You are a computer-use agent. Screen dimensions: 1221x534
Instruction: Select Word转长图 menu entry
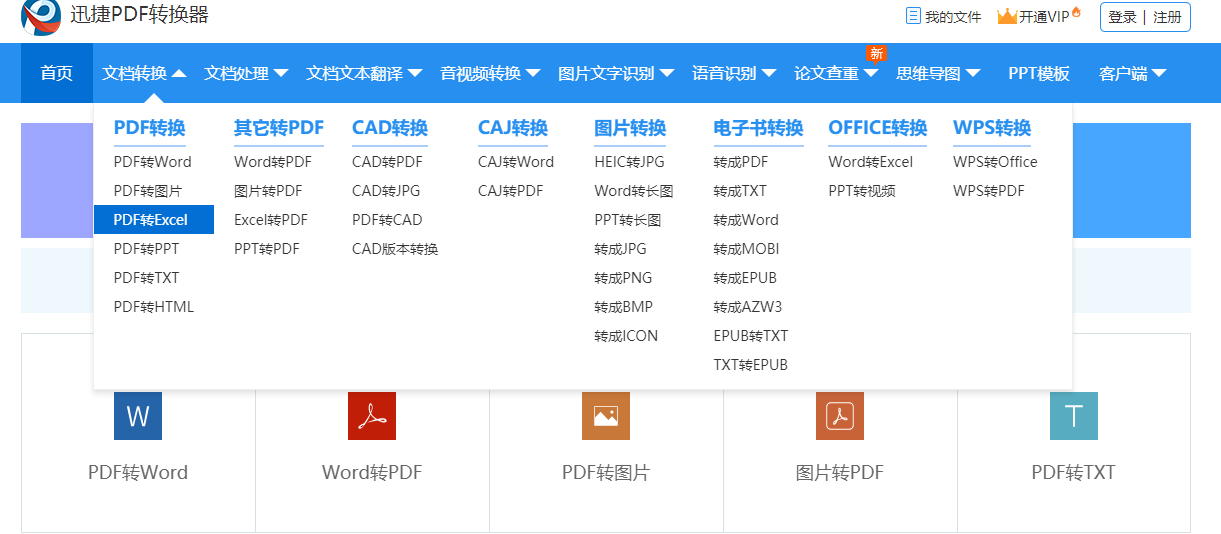634,191
